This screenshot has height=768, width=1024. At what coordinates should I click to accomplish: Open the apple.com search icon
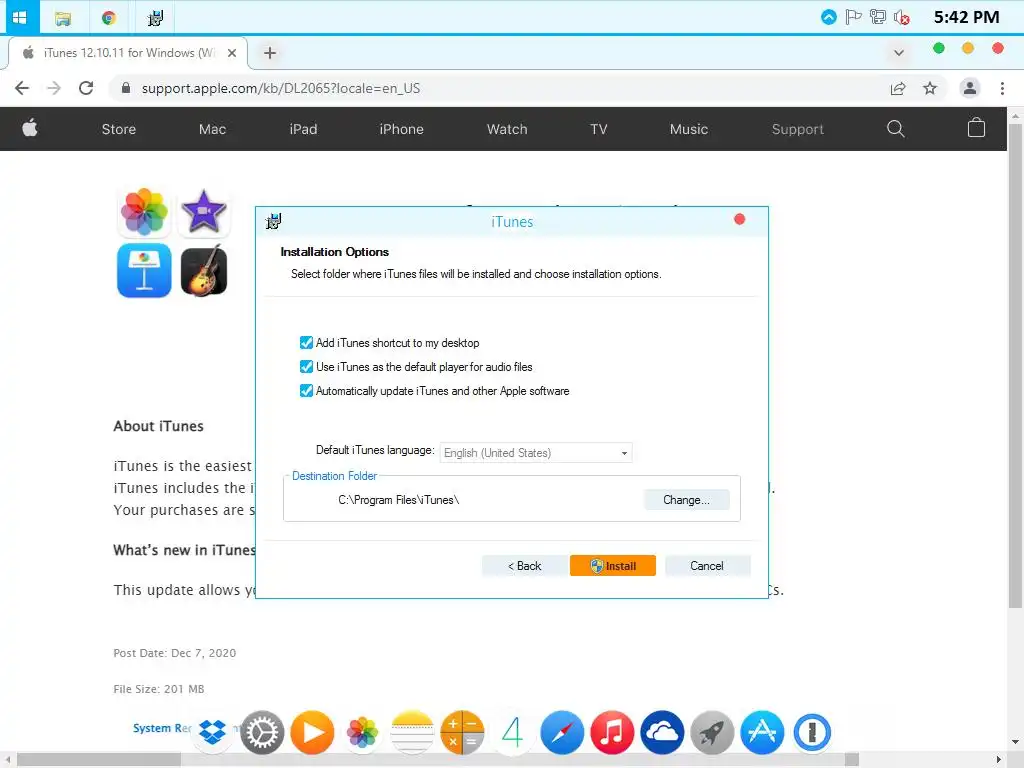point(895,129)
